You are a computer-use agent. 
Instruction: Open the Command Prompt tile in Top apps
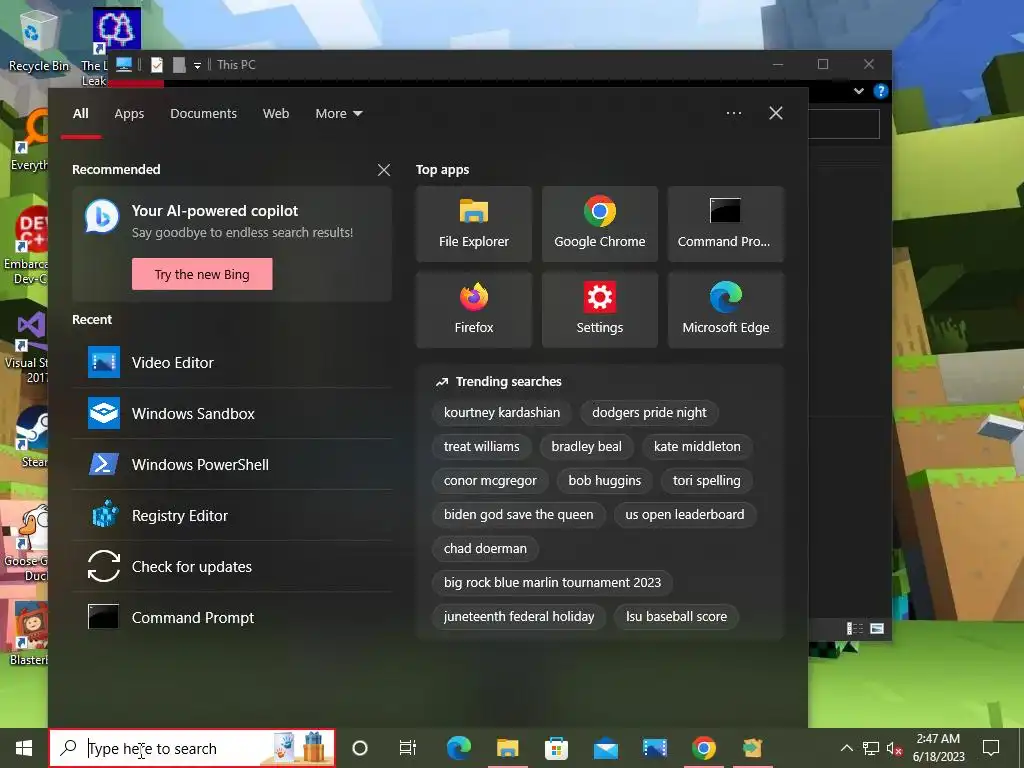[x=726, y=224]
